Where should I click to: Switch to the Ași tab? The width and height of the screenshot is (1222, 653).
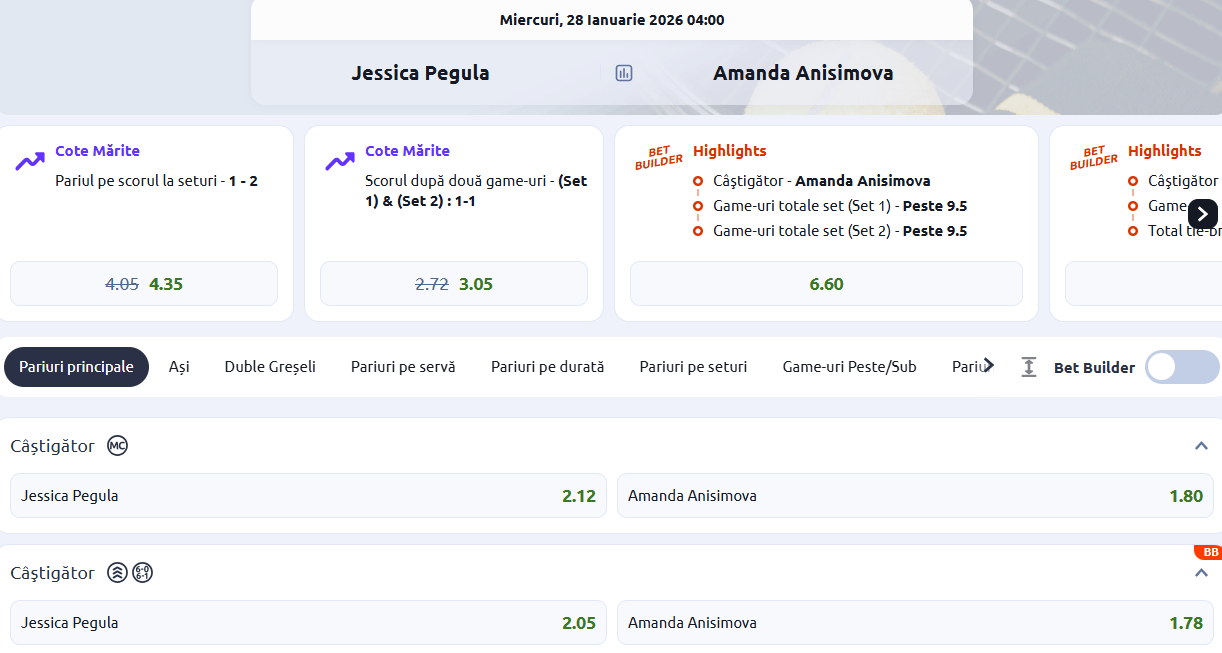(x=179, y=367)
